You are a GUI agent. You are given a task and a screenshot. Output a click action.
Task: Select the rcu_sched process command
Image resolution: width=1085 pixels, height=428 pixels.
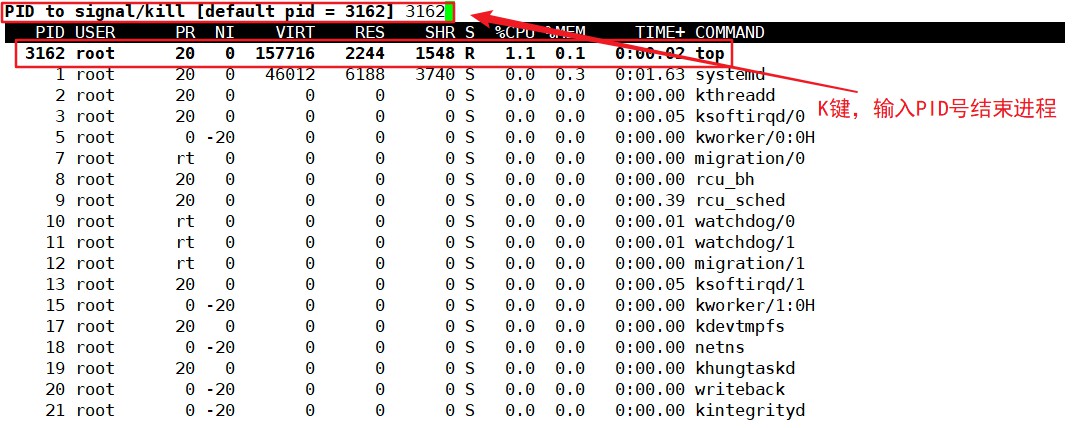740,201
